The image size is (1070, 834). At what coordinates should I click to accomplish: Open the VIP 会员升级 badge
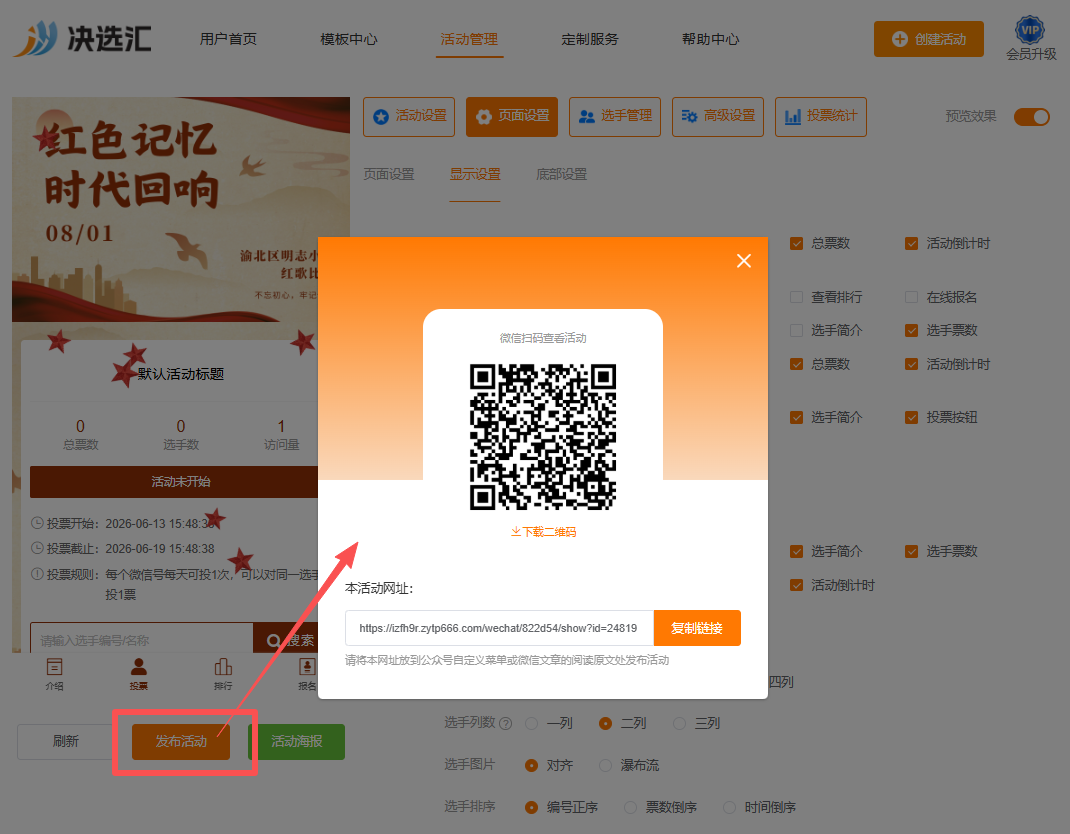tap(1030, 38)
